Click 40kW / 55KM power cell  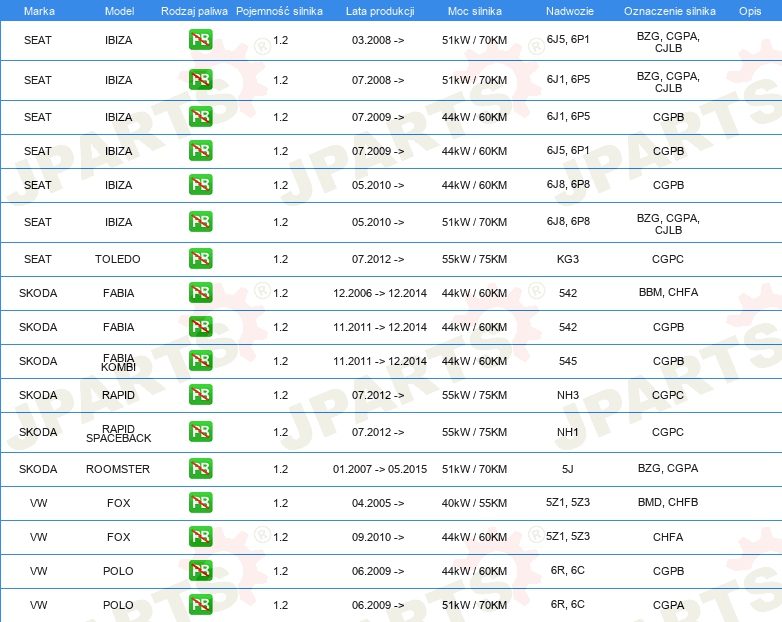pyautogui.click(x=474, y=503)
